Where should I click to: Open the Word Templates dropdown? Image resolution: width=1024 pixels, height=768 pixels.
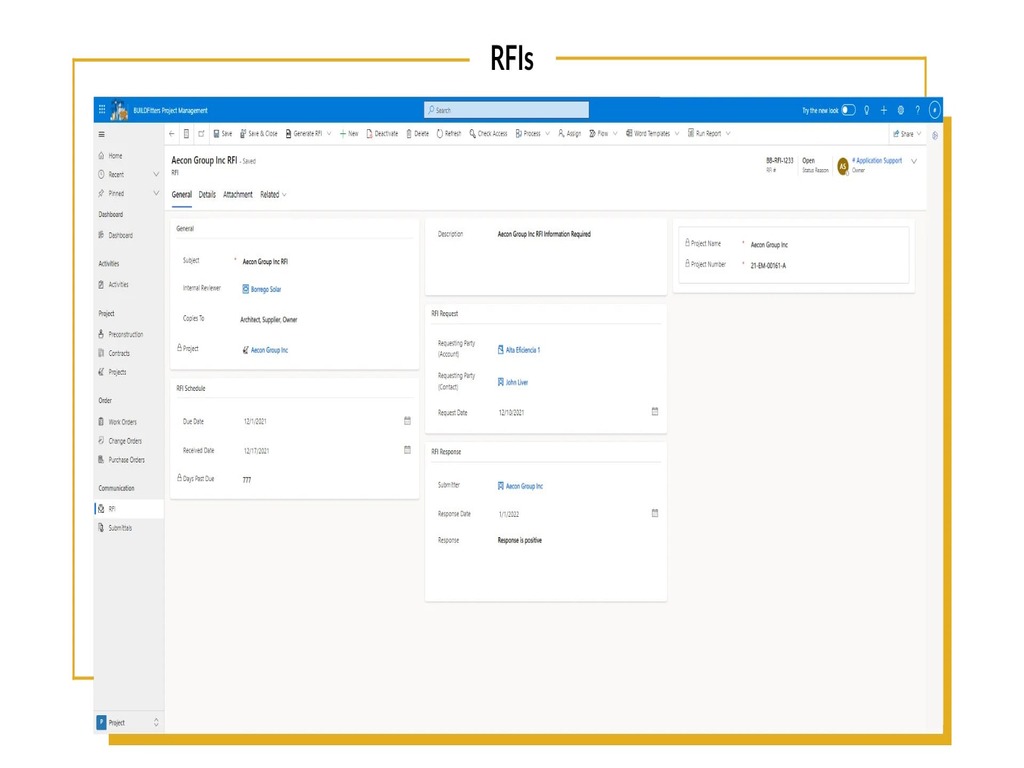676,133
